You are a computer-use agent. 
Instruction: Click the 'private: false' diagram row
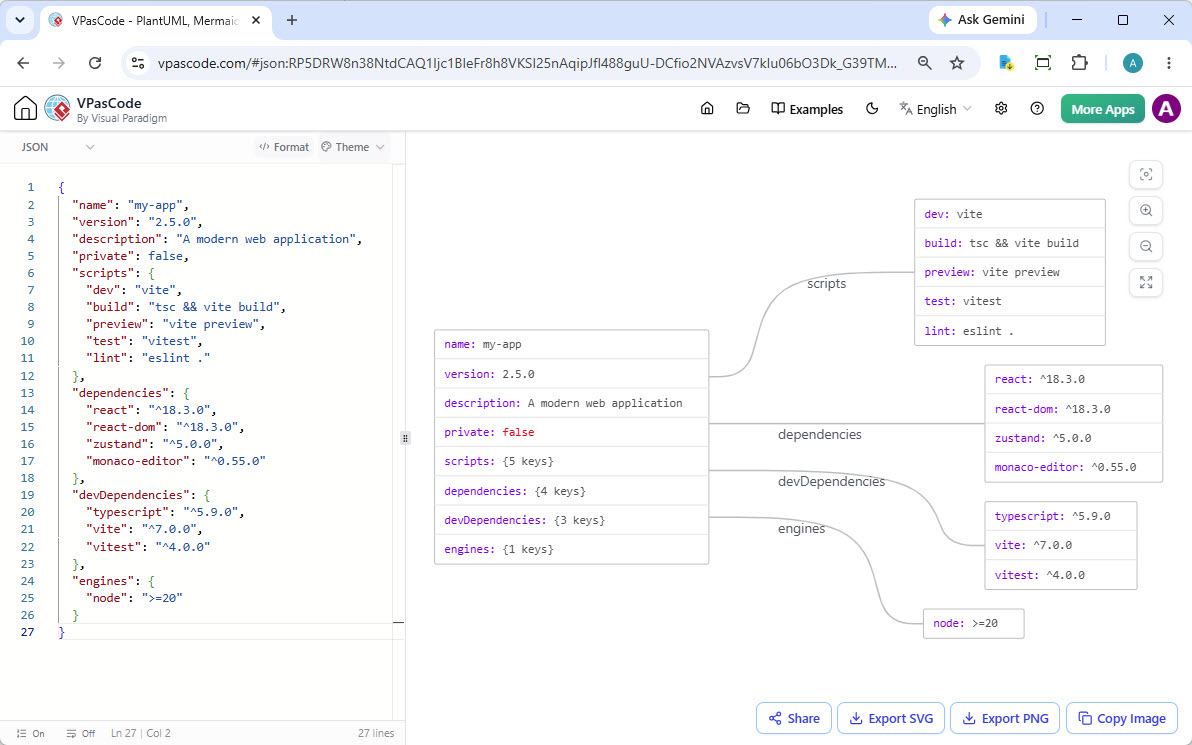click(x=572, y=432)
